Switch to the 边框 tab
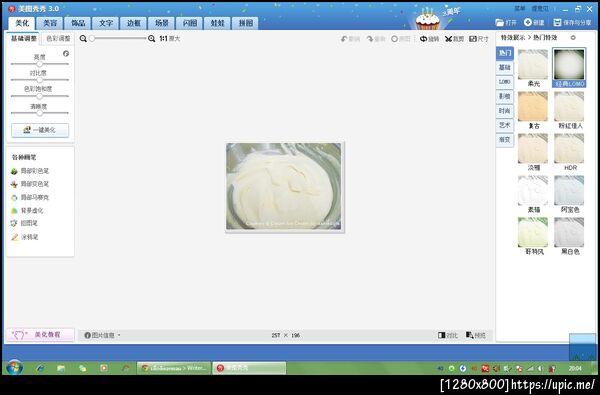This screenshot has width=600, height=395. coord(134,23)
